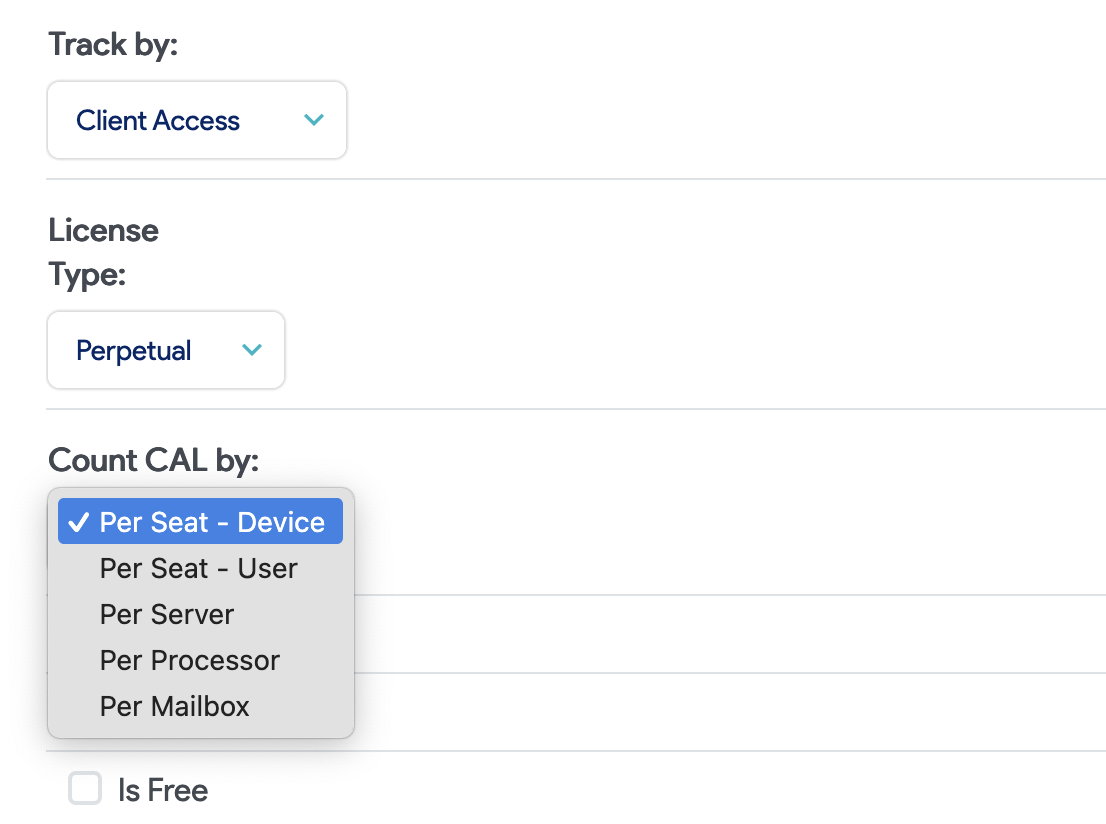This screenshot has height=824, width=1106.
Task: Click the word User in second option
Action: tap(267, 568)
